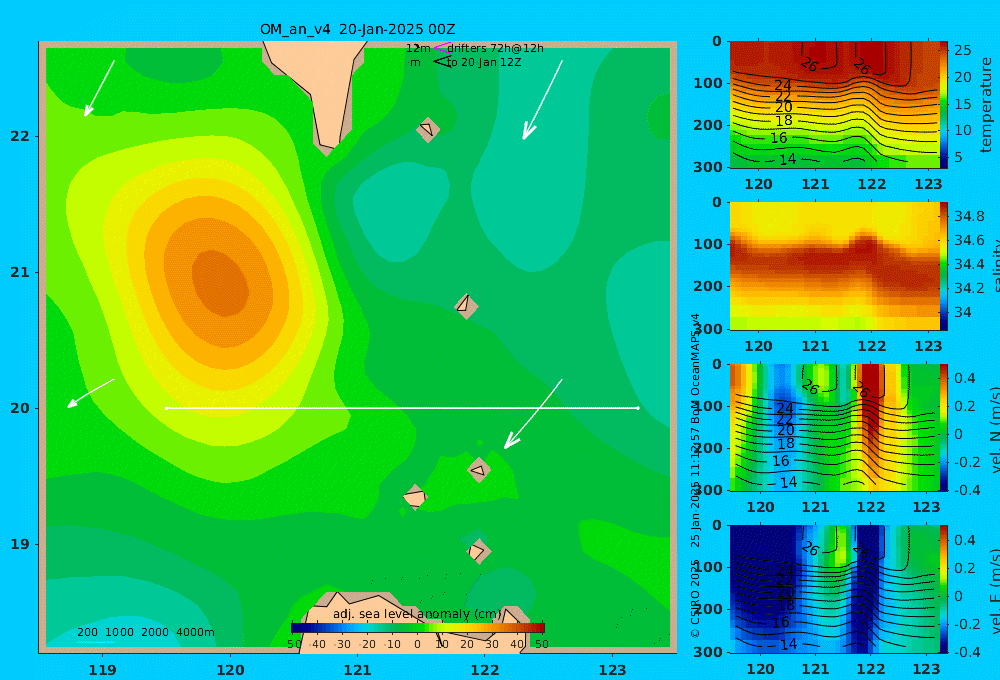Screen dimensions: 1000x680
Task: Click the 24 contour label in temperature panel
Action: (x=783, y=85)
